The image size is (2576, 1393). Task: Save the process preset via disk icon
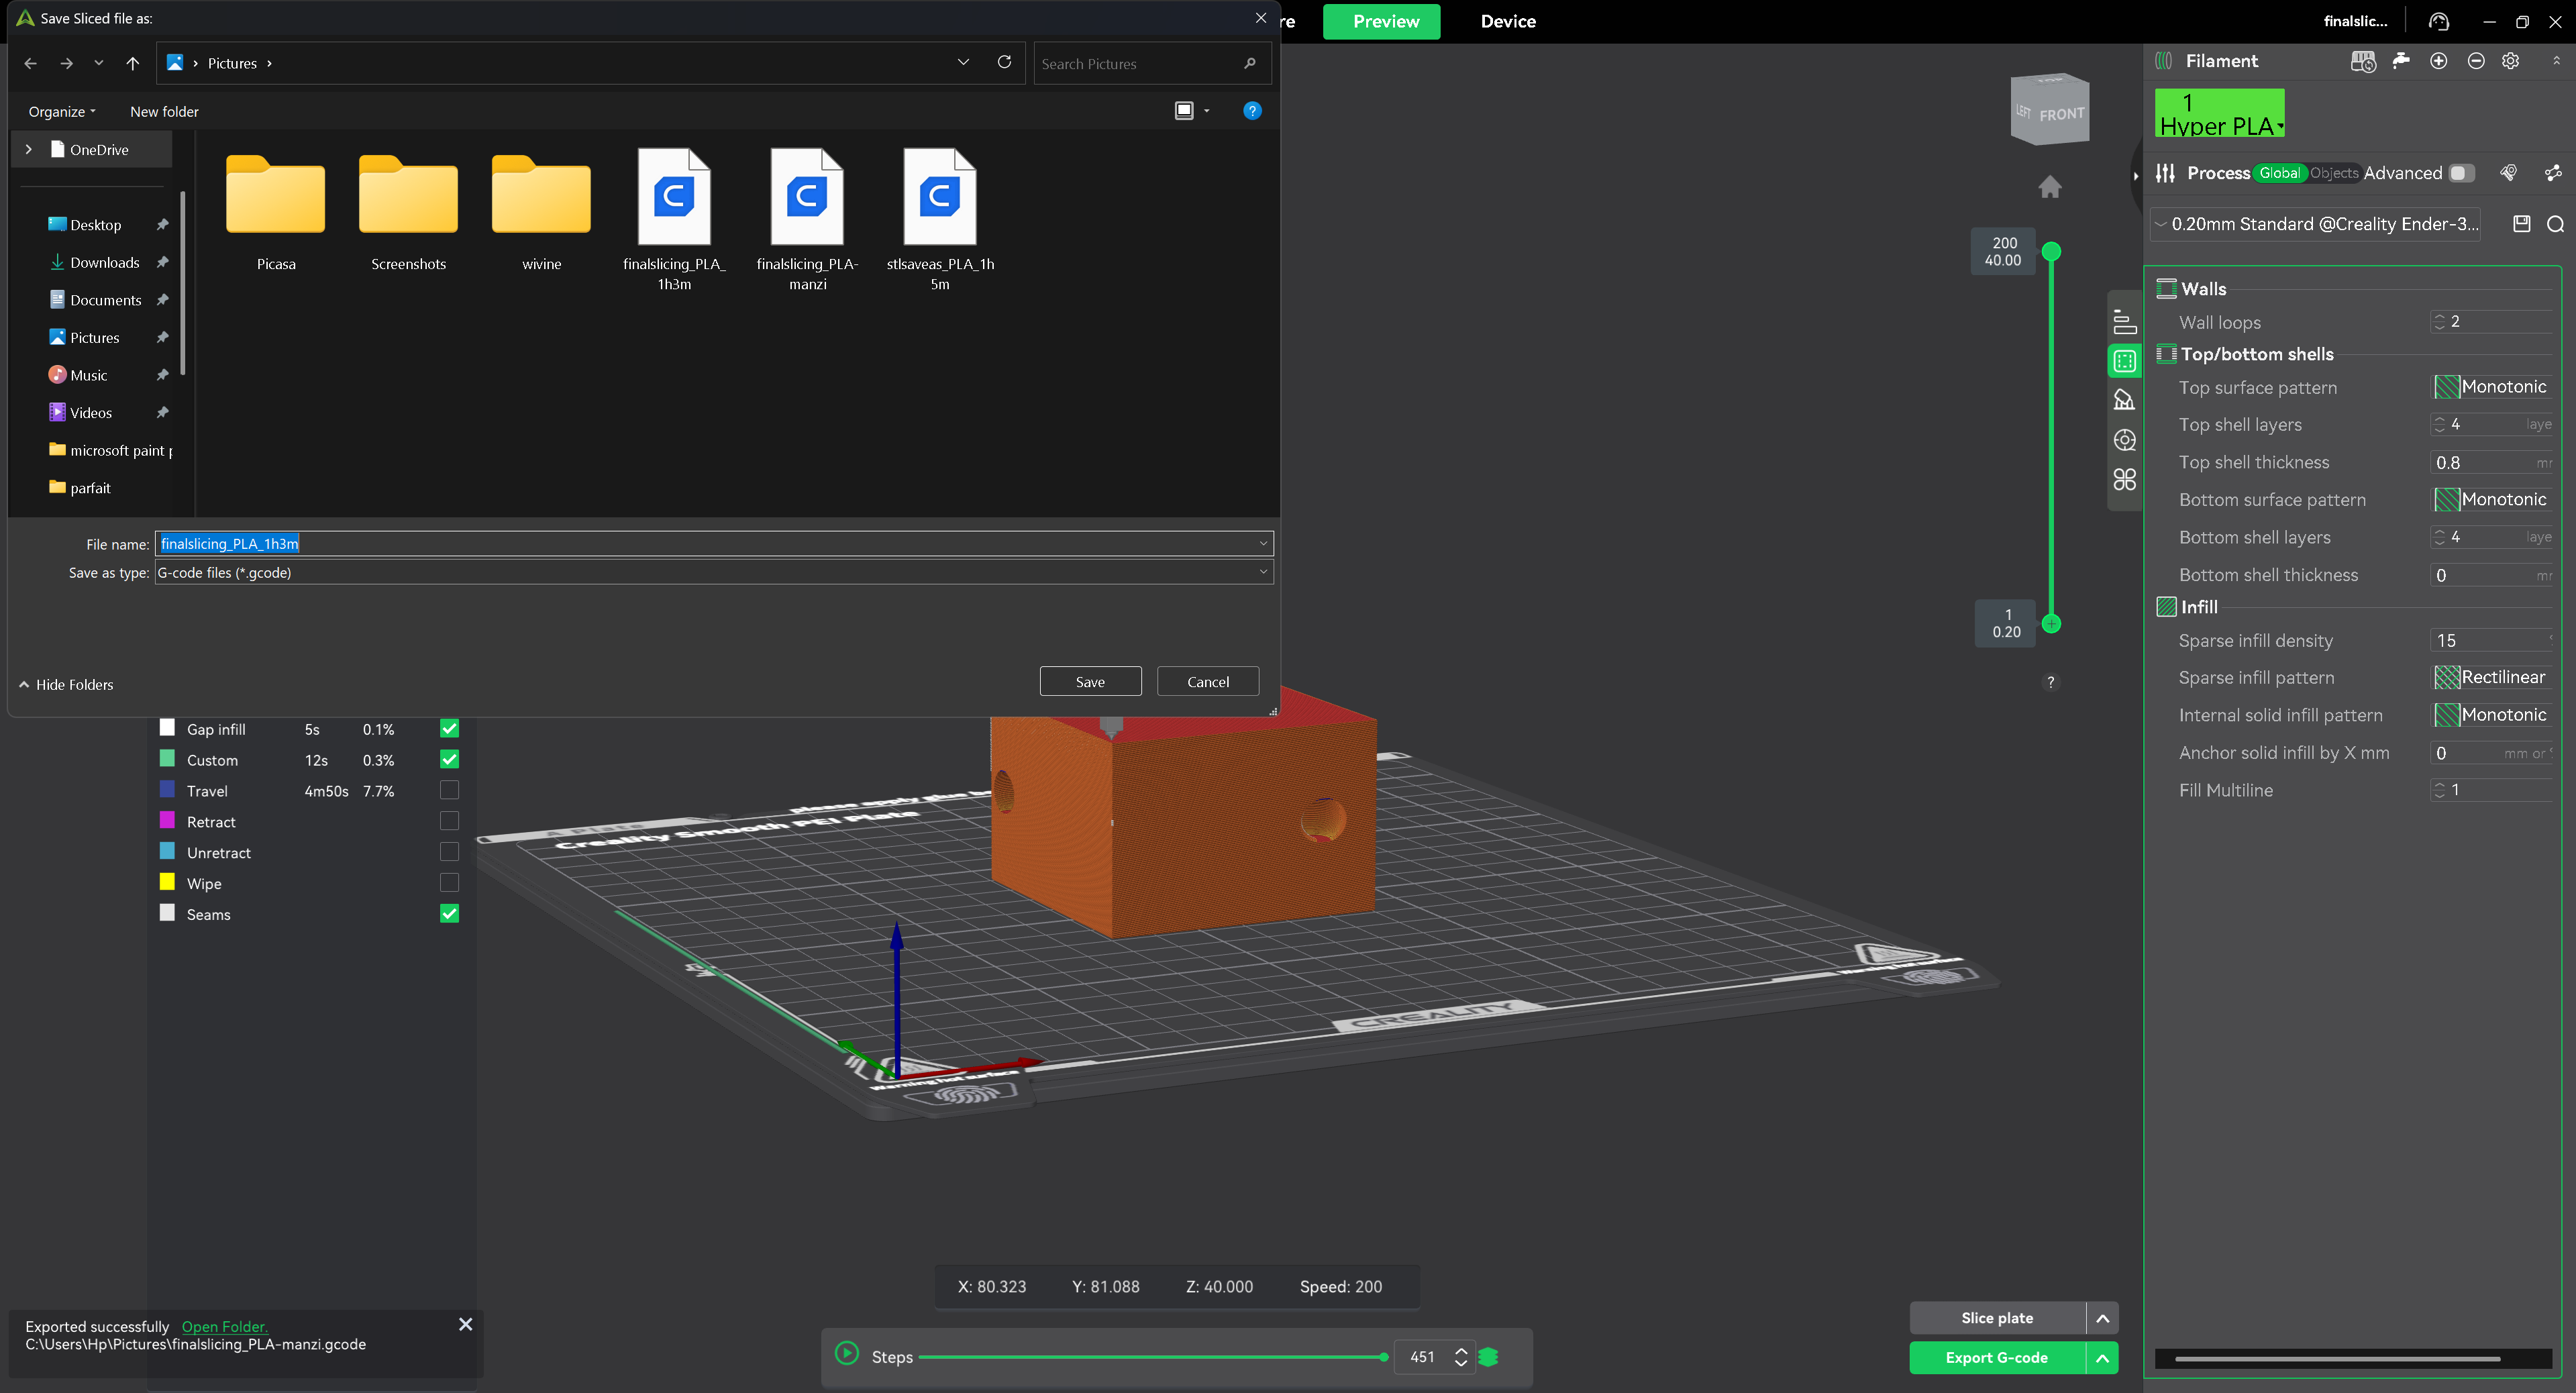point(2521,224)
